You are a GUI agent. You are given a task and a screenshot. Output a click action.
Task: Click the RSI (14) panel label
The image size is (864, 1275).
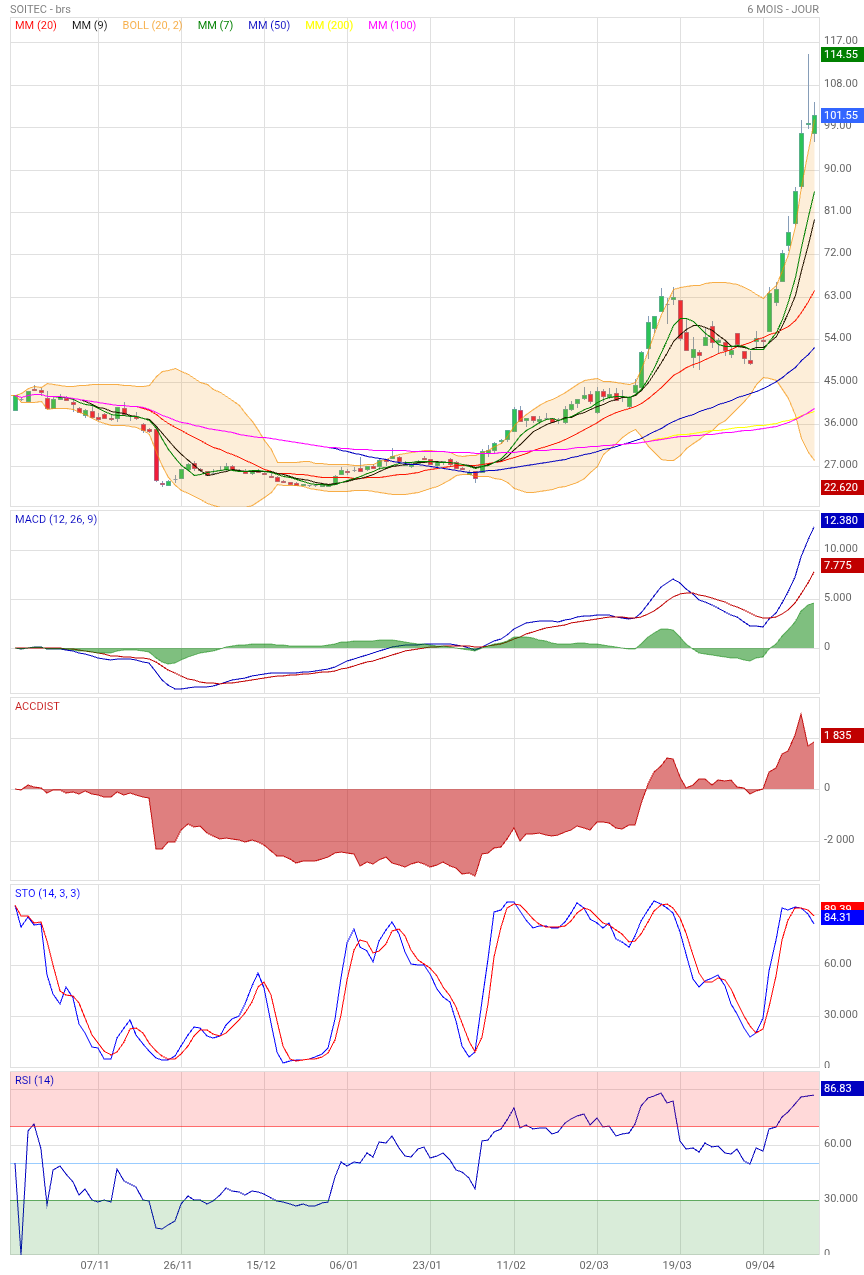click(x=34, y=1080)
